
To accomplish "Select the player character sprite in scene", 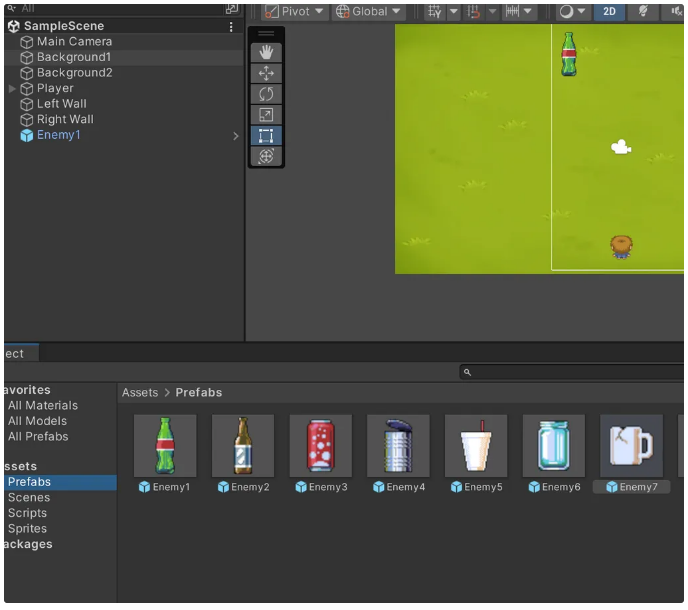I will click(621, 247).
